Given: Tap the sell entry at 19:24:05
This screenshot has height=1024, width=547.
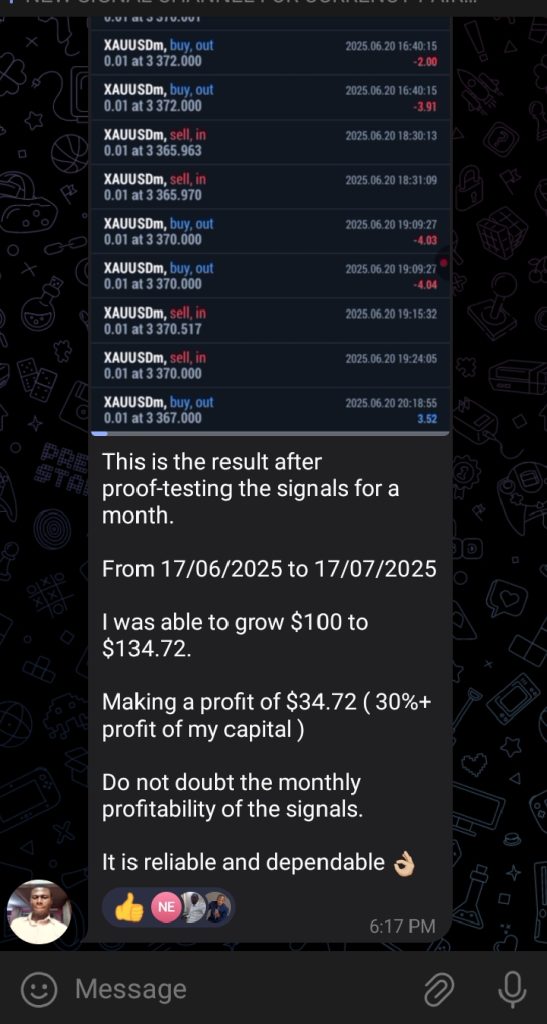Looking at the screenshot, I should click(x=269, y=365).
